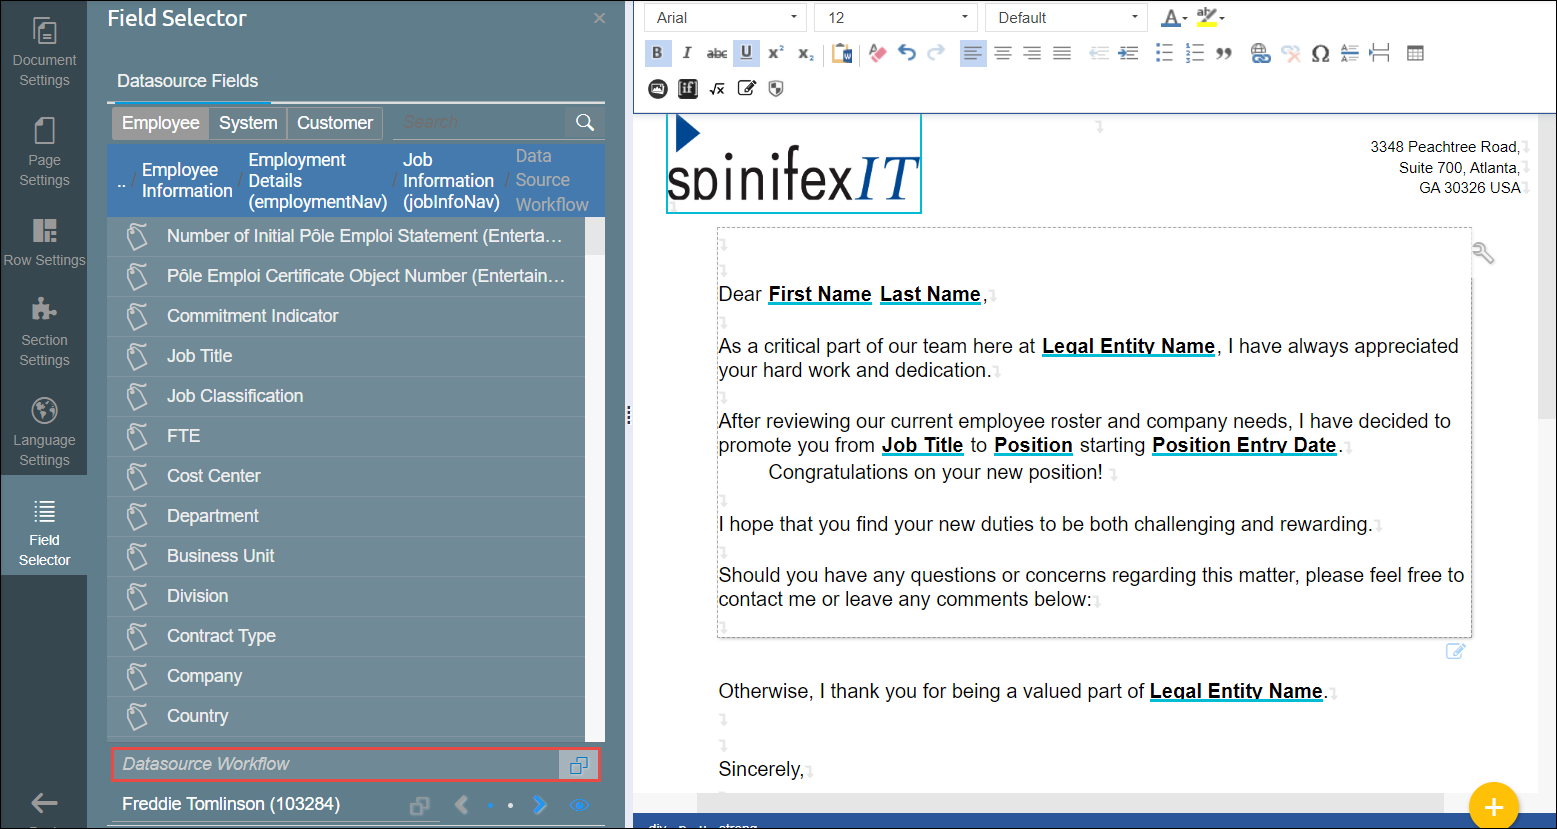Click the Employee Information breadcrumb link
Viewport: 1557px width, 829px height.
187,180
